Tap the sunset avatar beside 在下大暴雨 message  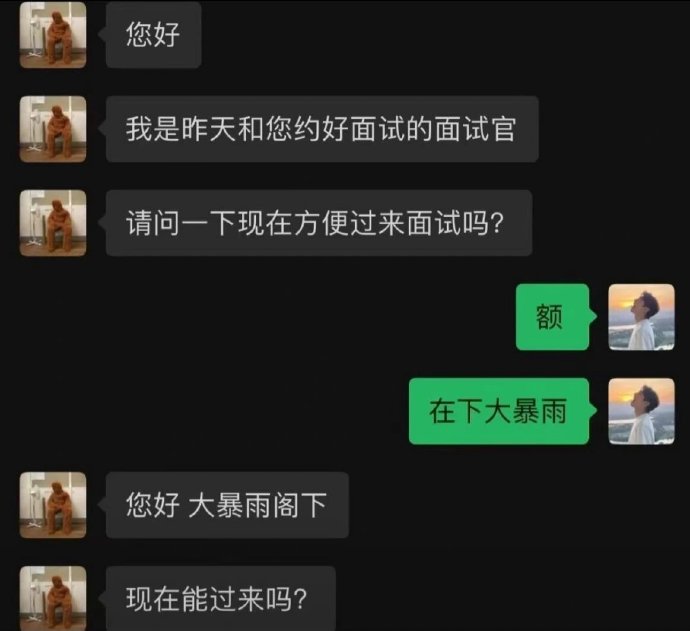(641, 411)
